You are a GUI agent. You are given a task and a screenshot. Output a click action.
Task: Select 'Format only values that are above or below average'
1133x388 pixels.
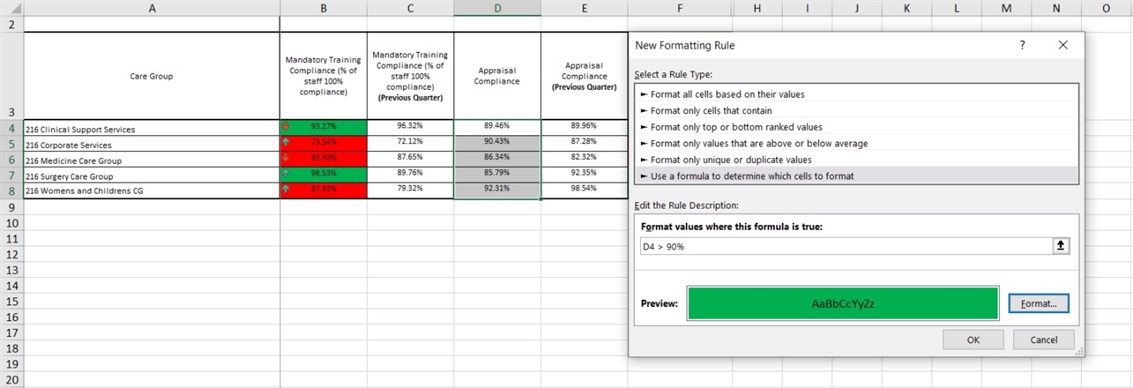pyautogui.click(x=856, y=143)
